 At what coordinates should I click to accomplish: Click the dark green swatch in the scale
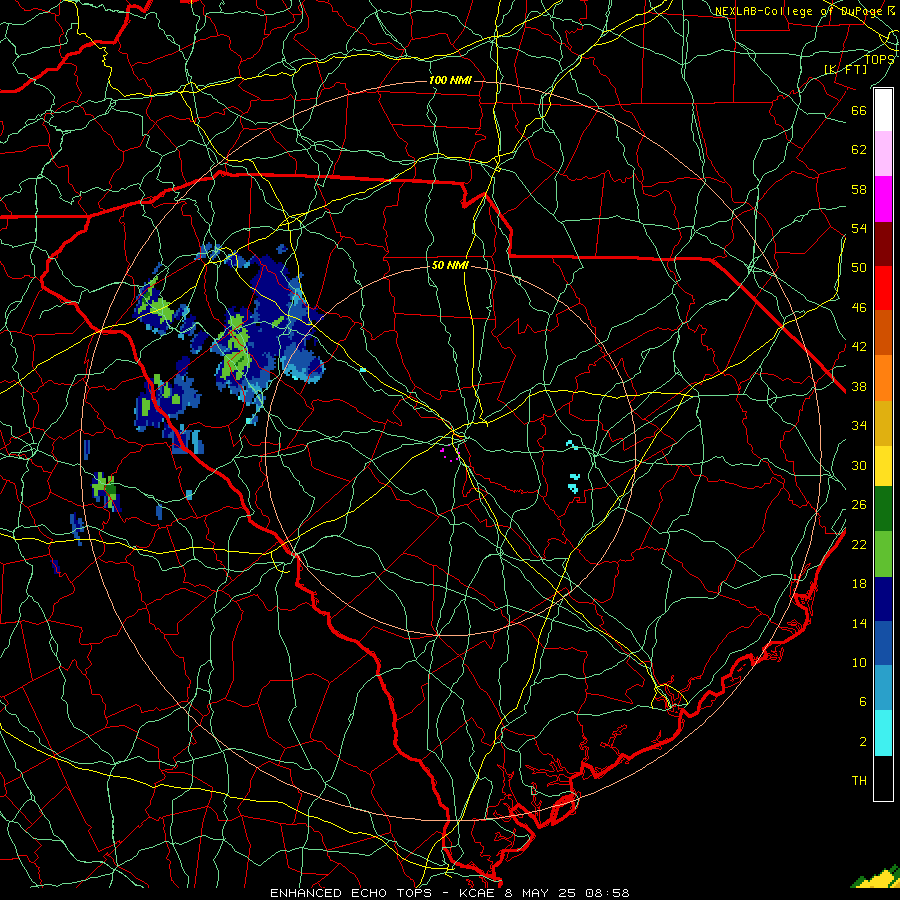point(883,509)
